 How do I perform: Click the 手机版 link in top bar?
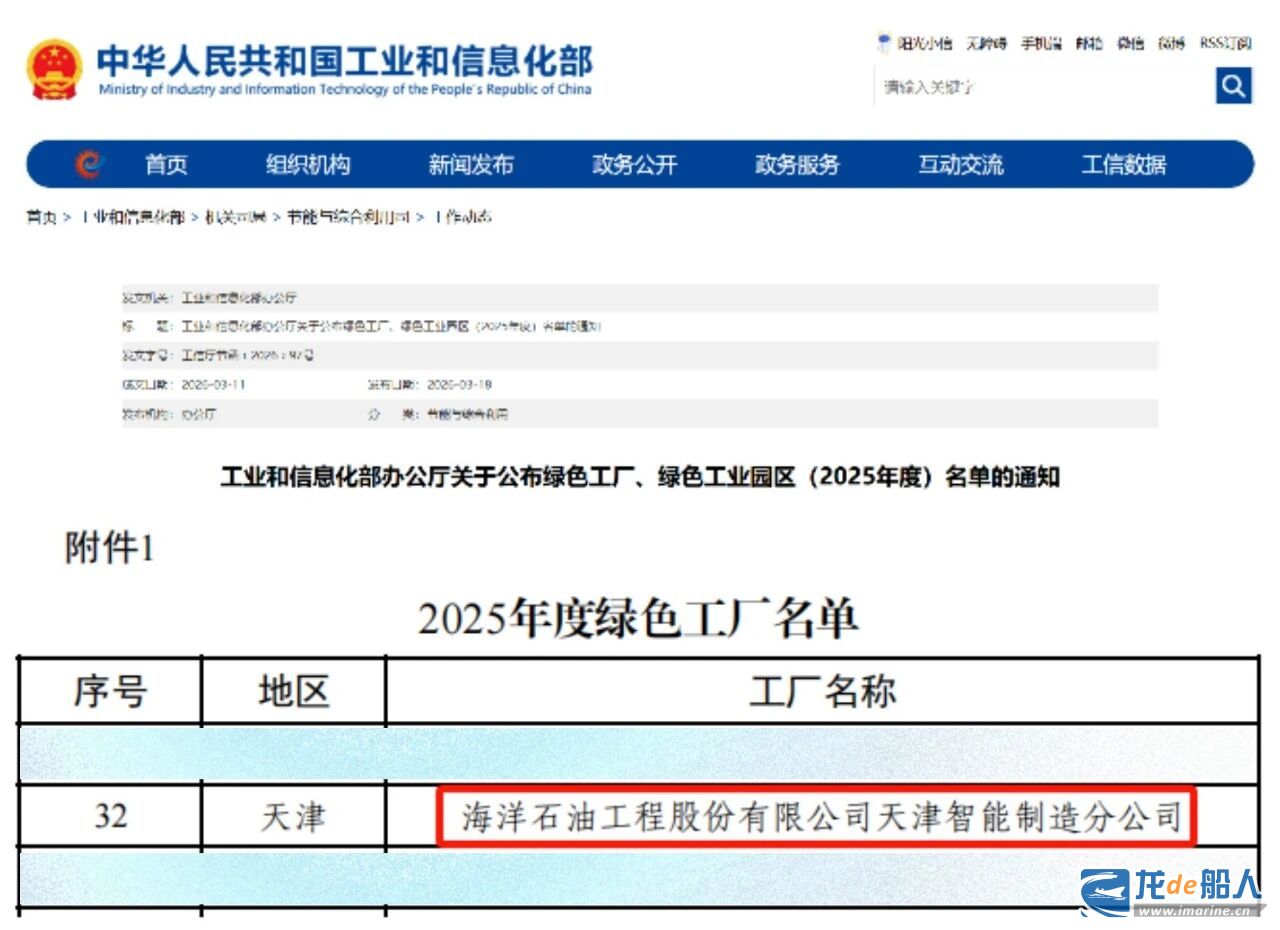tap(1041, 44)
